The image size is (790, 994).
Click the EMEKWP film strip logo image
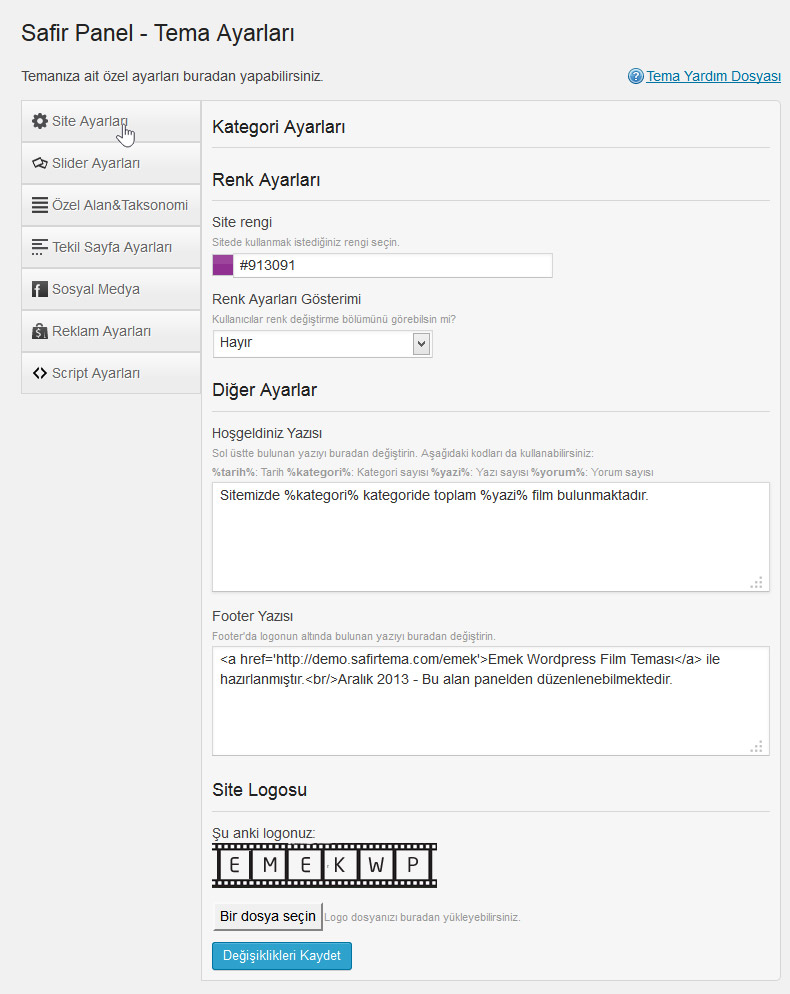click(325, 865)
